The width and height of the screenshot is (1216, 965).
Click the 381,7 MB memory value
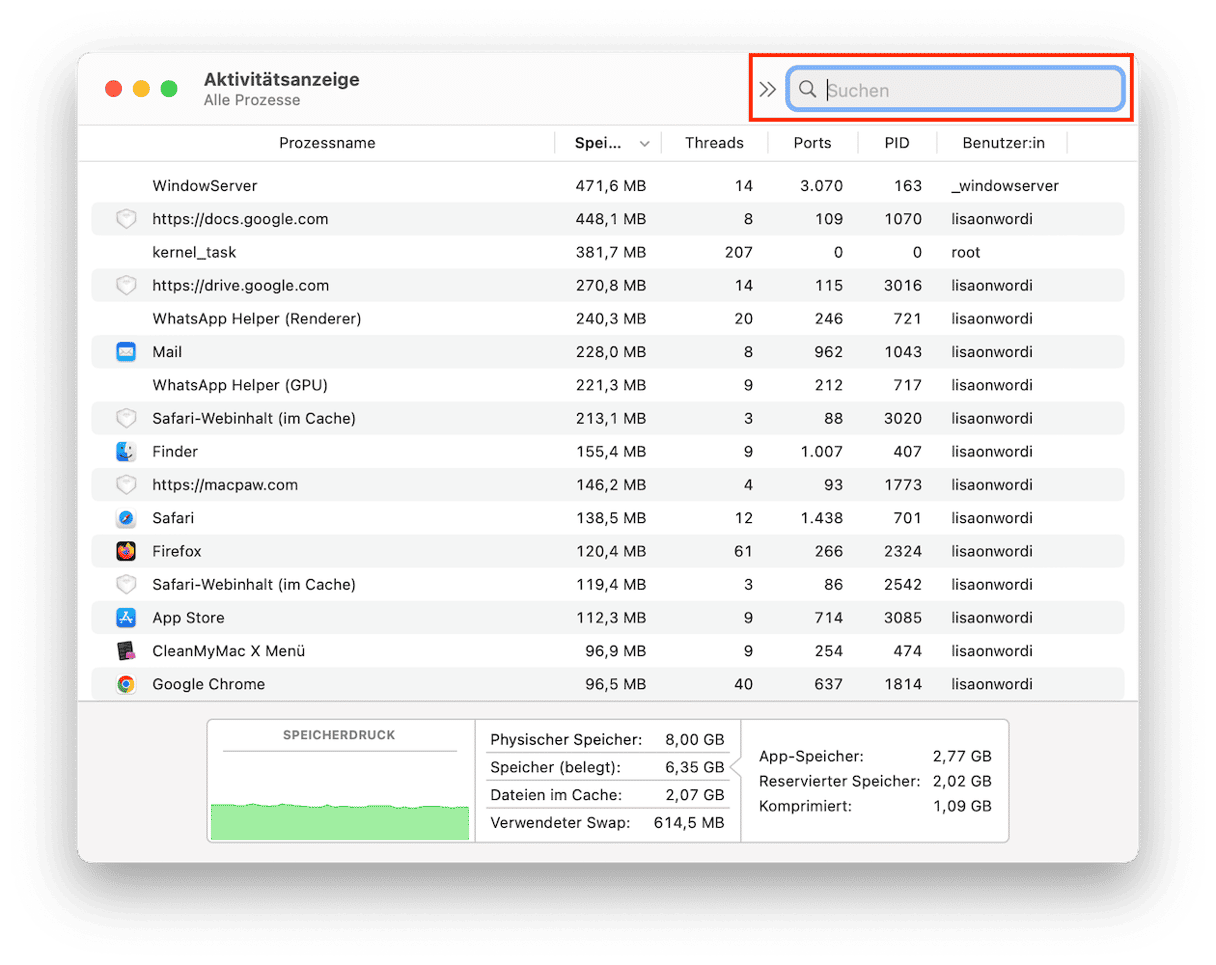point(612,252)
